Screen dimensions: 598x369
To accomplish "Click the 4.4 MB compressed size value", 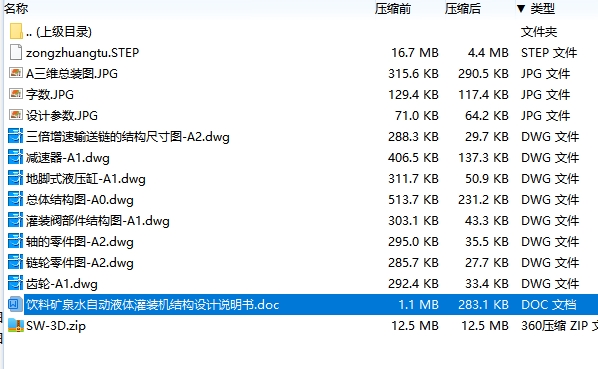I will (488, 53).
